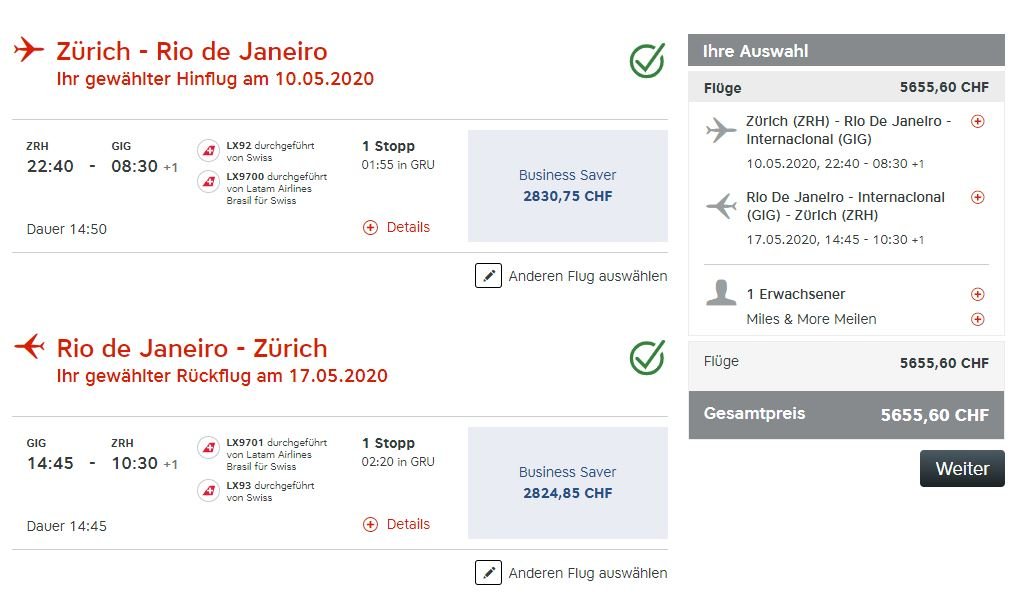This screenshot has height=600, width=1017.
Task: Click the Swiss logo icon next to LX9701
Action: pos(208,448)
